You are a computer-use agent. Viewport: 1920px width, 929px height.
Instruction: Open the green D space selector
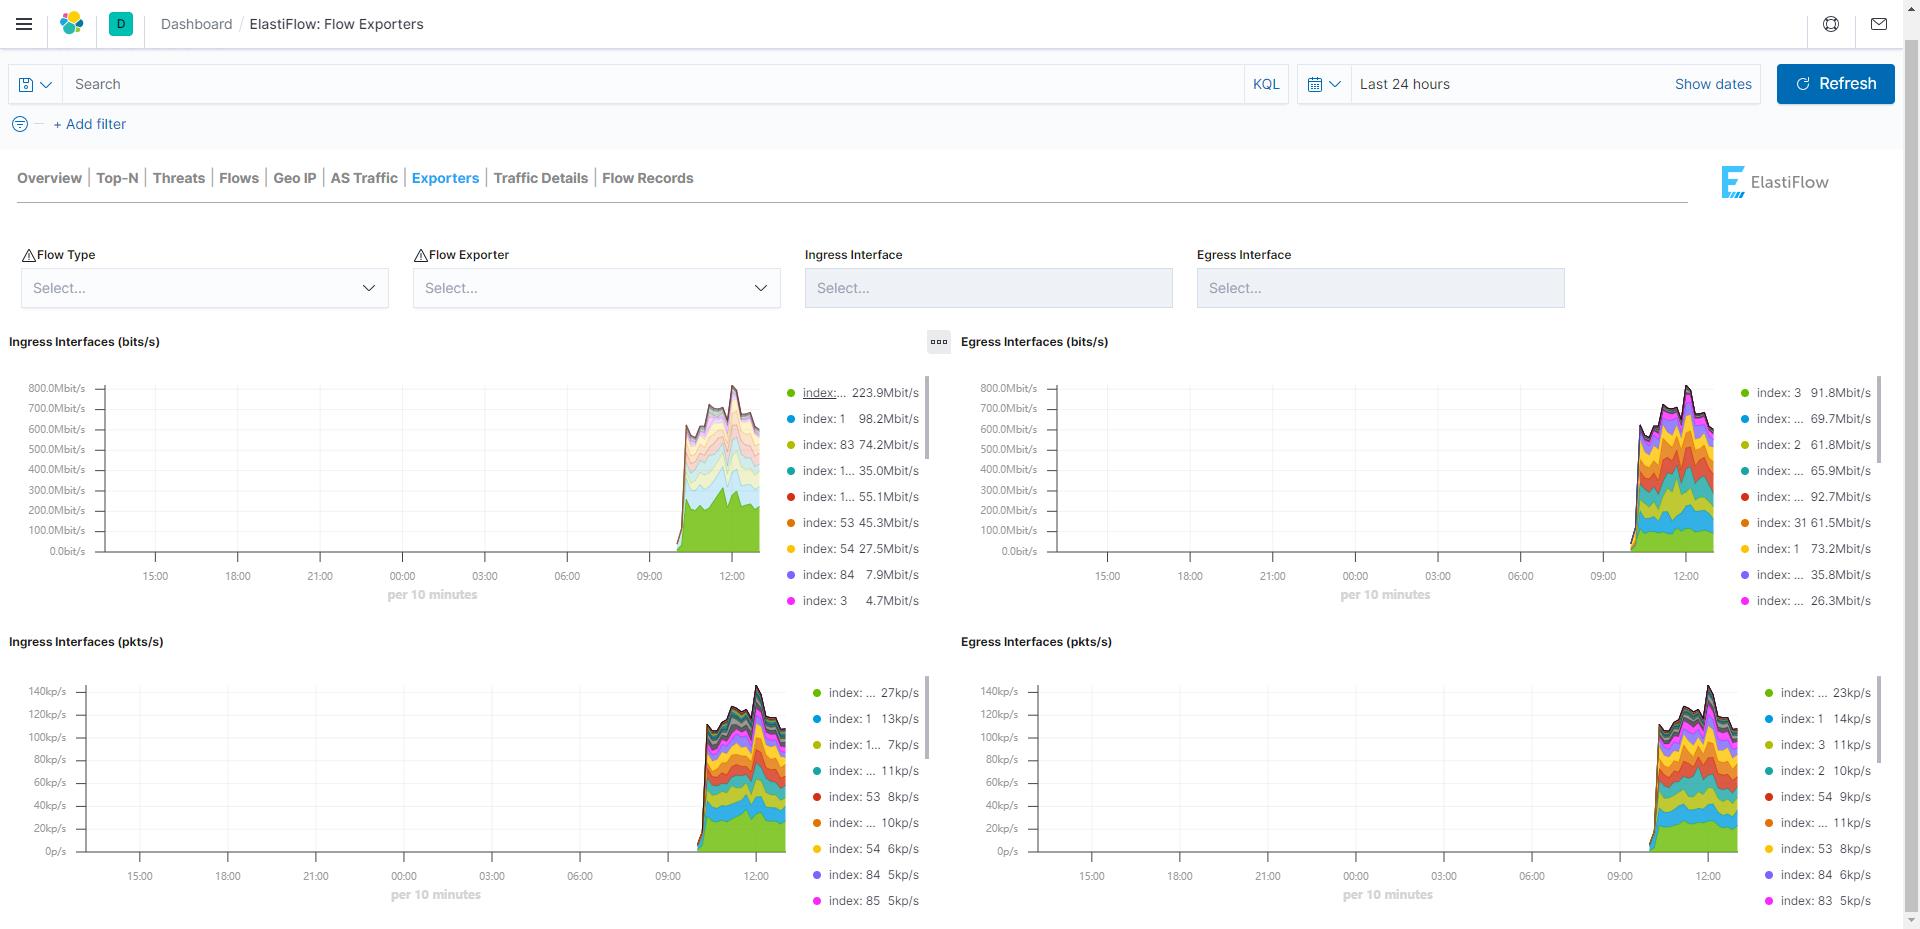click(x=121, y=24)
